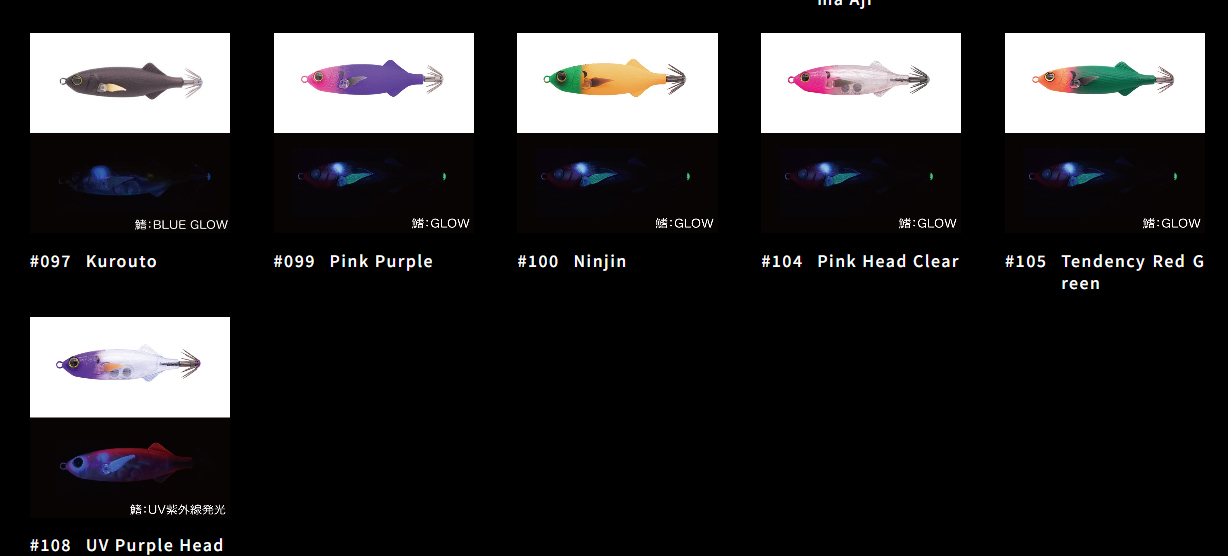Click the #099 Pink Purple label
1228x556 pixels.
click(353, 261)
